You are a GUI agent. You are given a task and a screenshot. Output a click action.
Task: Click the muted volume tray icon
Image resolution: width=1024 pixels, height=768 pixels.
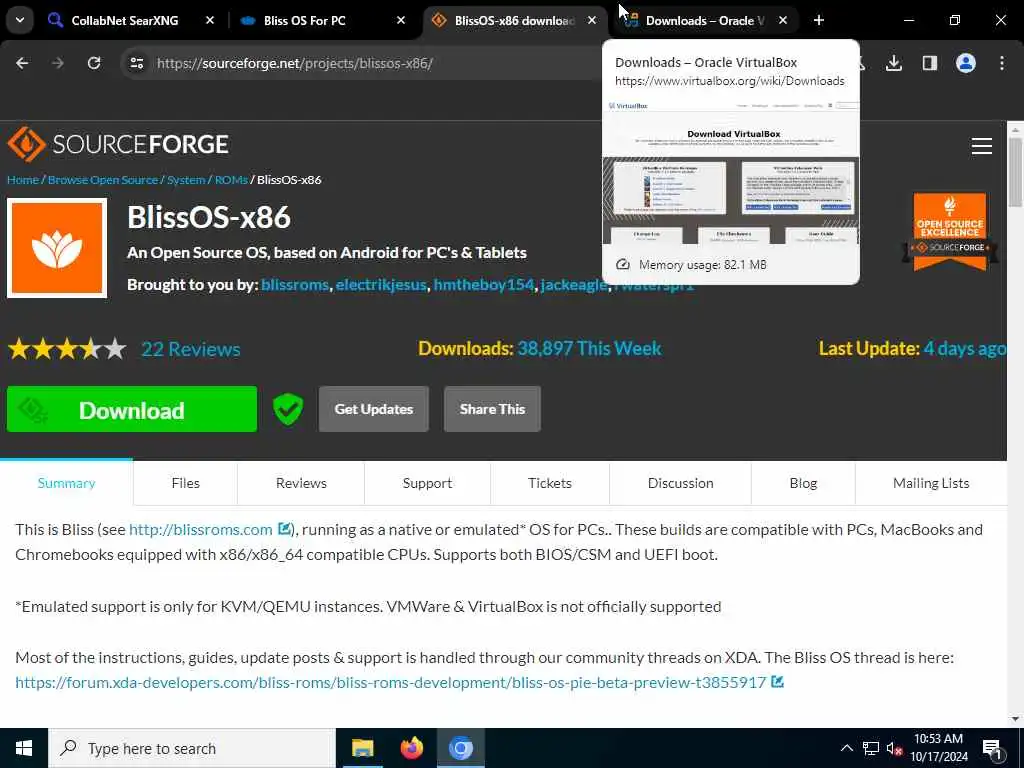[895, 748]
